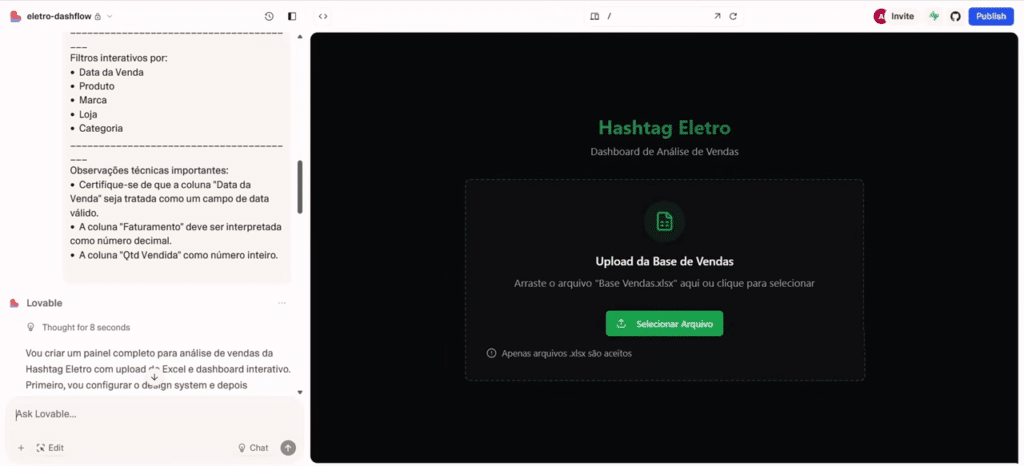The image size is (1024, 466).
Task: Expand the "Thought for 8 seconds" section
Action: click(x=86, y=328)
